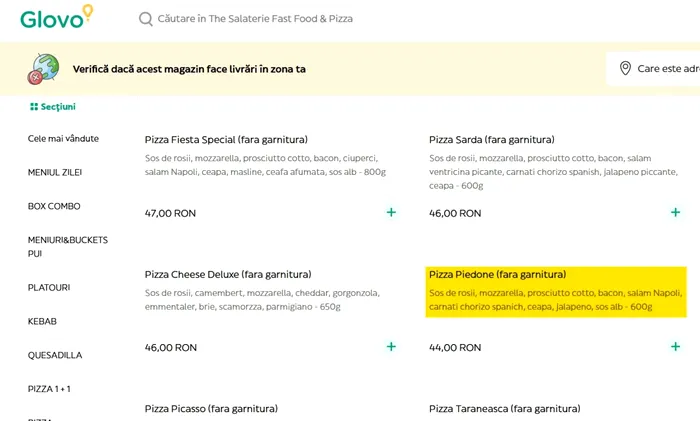Image resolution: width=700 pixels, height=421 pixels.
Task: Jump to the KEBAB section
Action: point(42,321)
